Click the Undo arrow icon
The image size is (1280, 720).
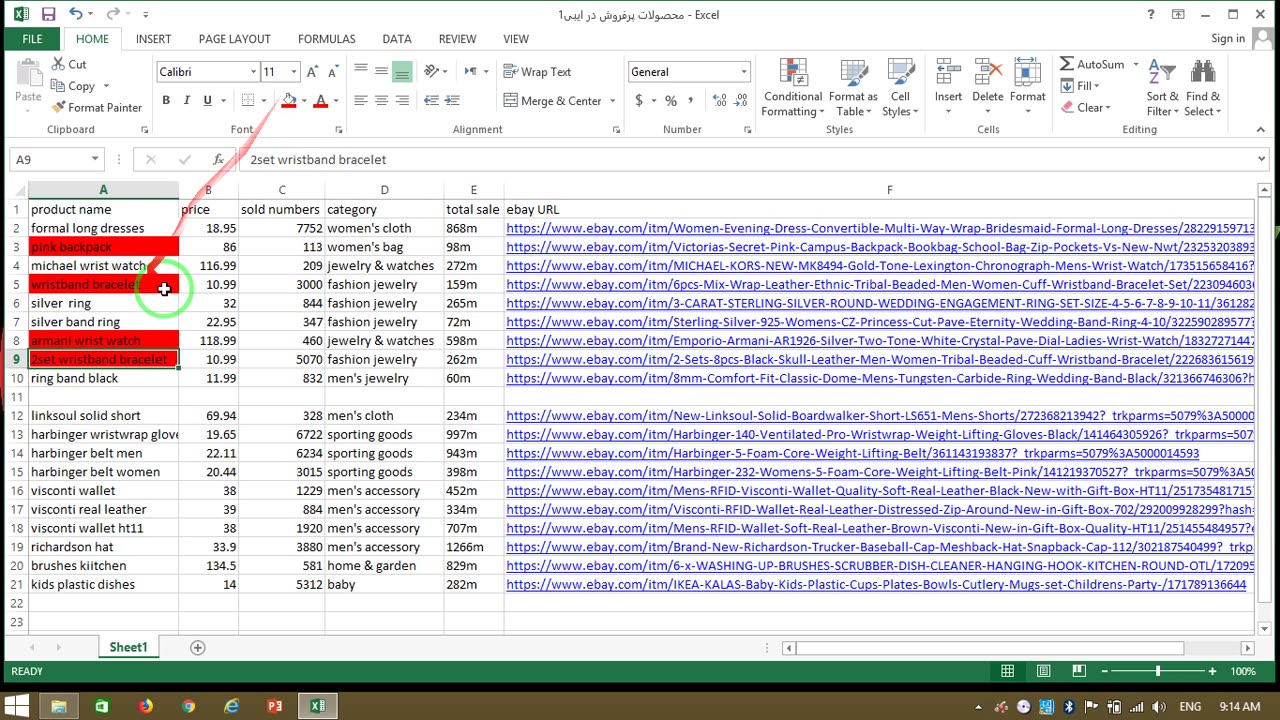[x=76, y=15]
